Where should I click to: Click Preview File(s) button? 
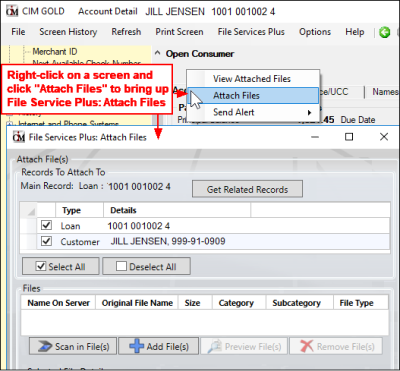pyautogui.click(x=244, y=346)
